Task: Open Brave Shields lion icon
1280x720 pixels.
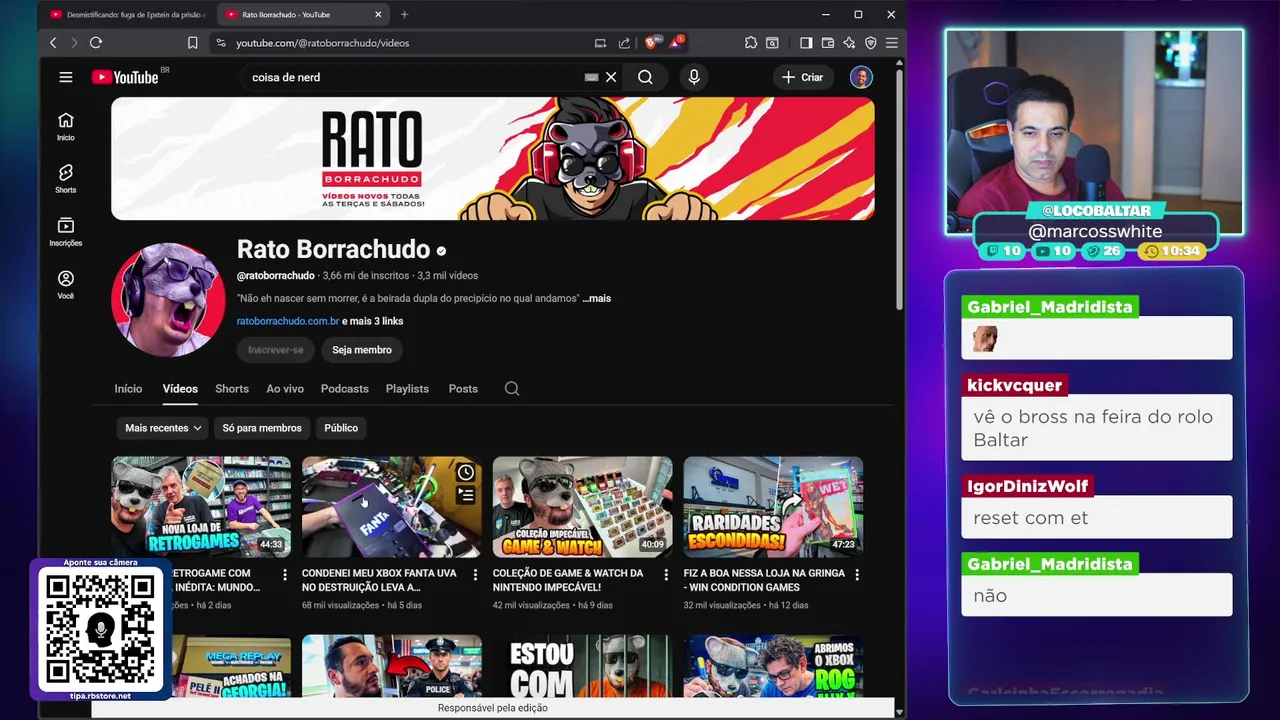Action: click(x=651, y=42)
